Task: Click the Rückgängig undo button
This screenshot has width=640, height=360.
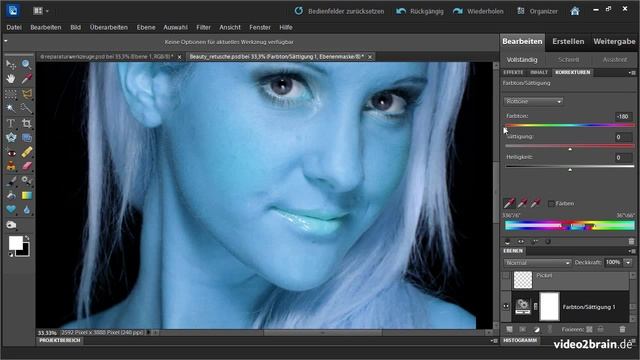Action: coord(420,11)
